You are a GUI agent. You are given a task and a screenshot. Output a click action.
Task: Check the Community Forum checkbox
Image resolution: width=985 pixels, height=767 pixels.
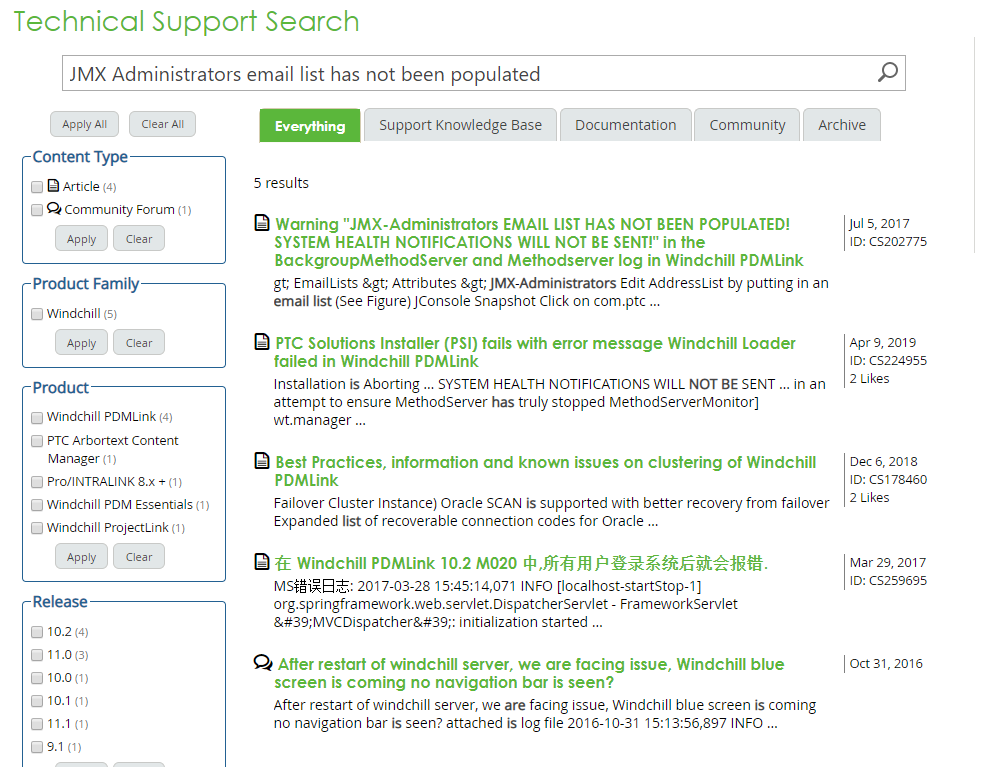point(37,210)
